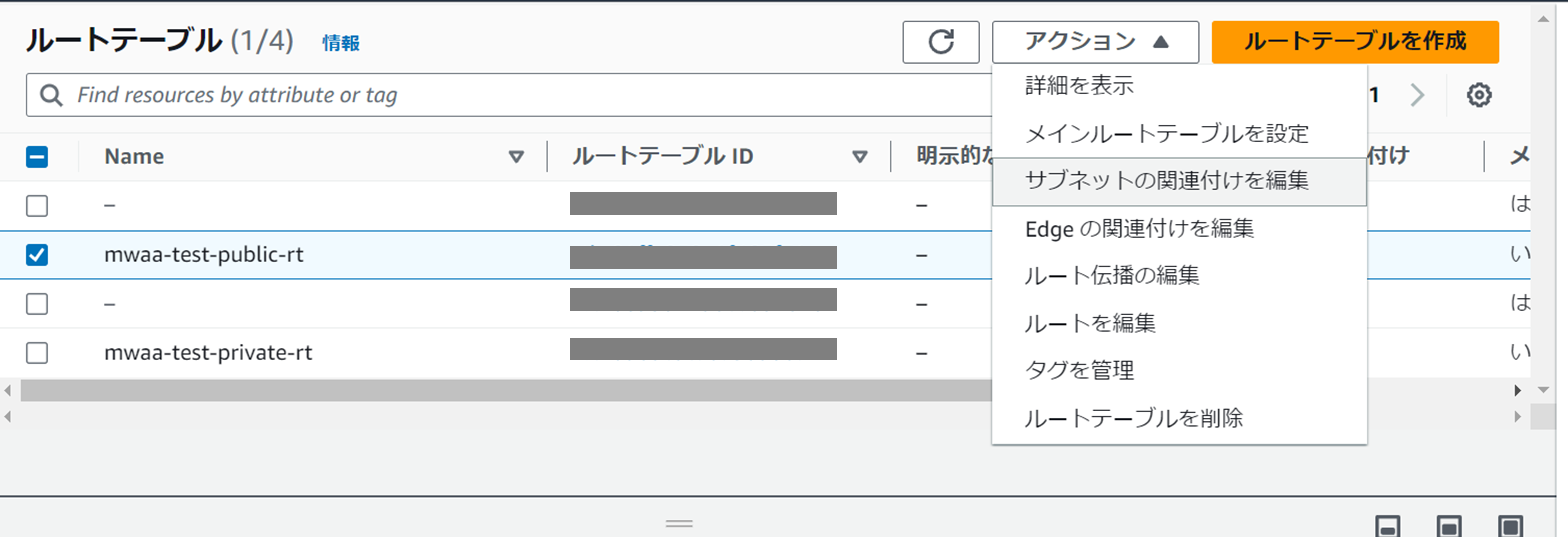
Task: Collapse the split panel to bottom icon
Action: tap(1387, 527)
